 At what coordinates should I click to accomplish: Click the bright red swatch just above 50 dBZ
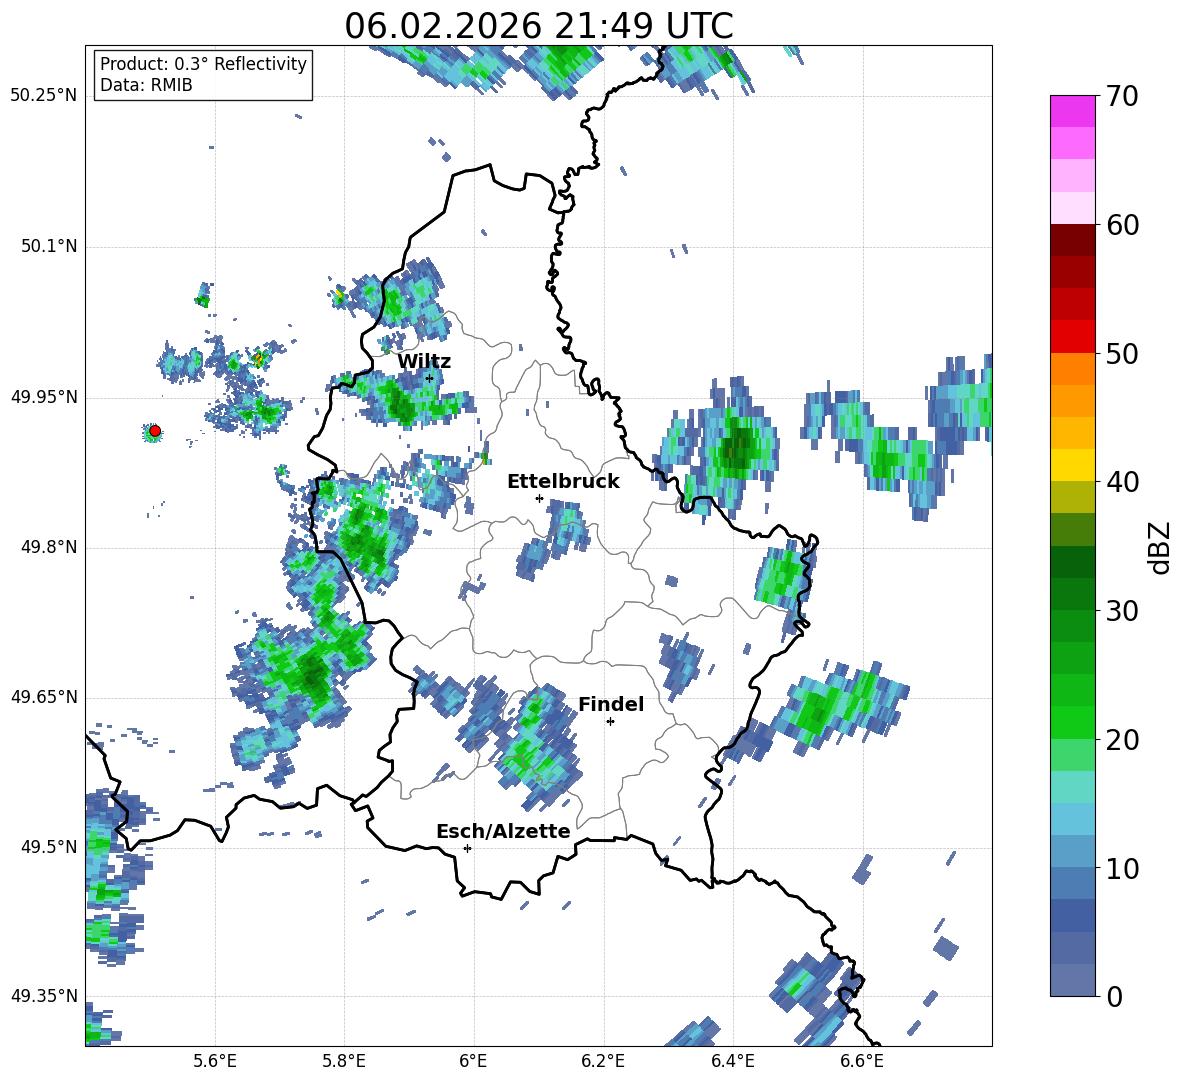coord(1072,337)
